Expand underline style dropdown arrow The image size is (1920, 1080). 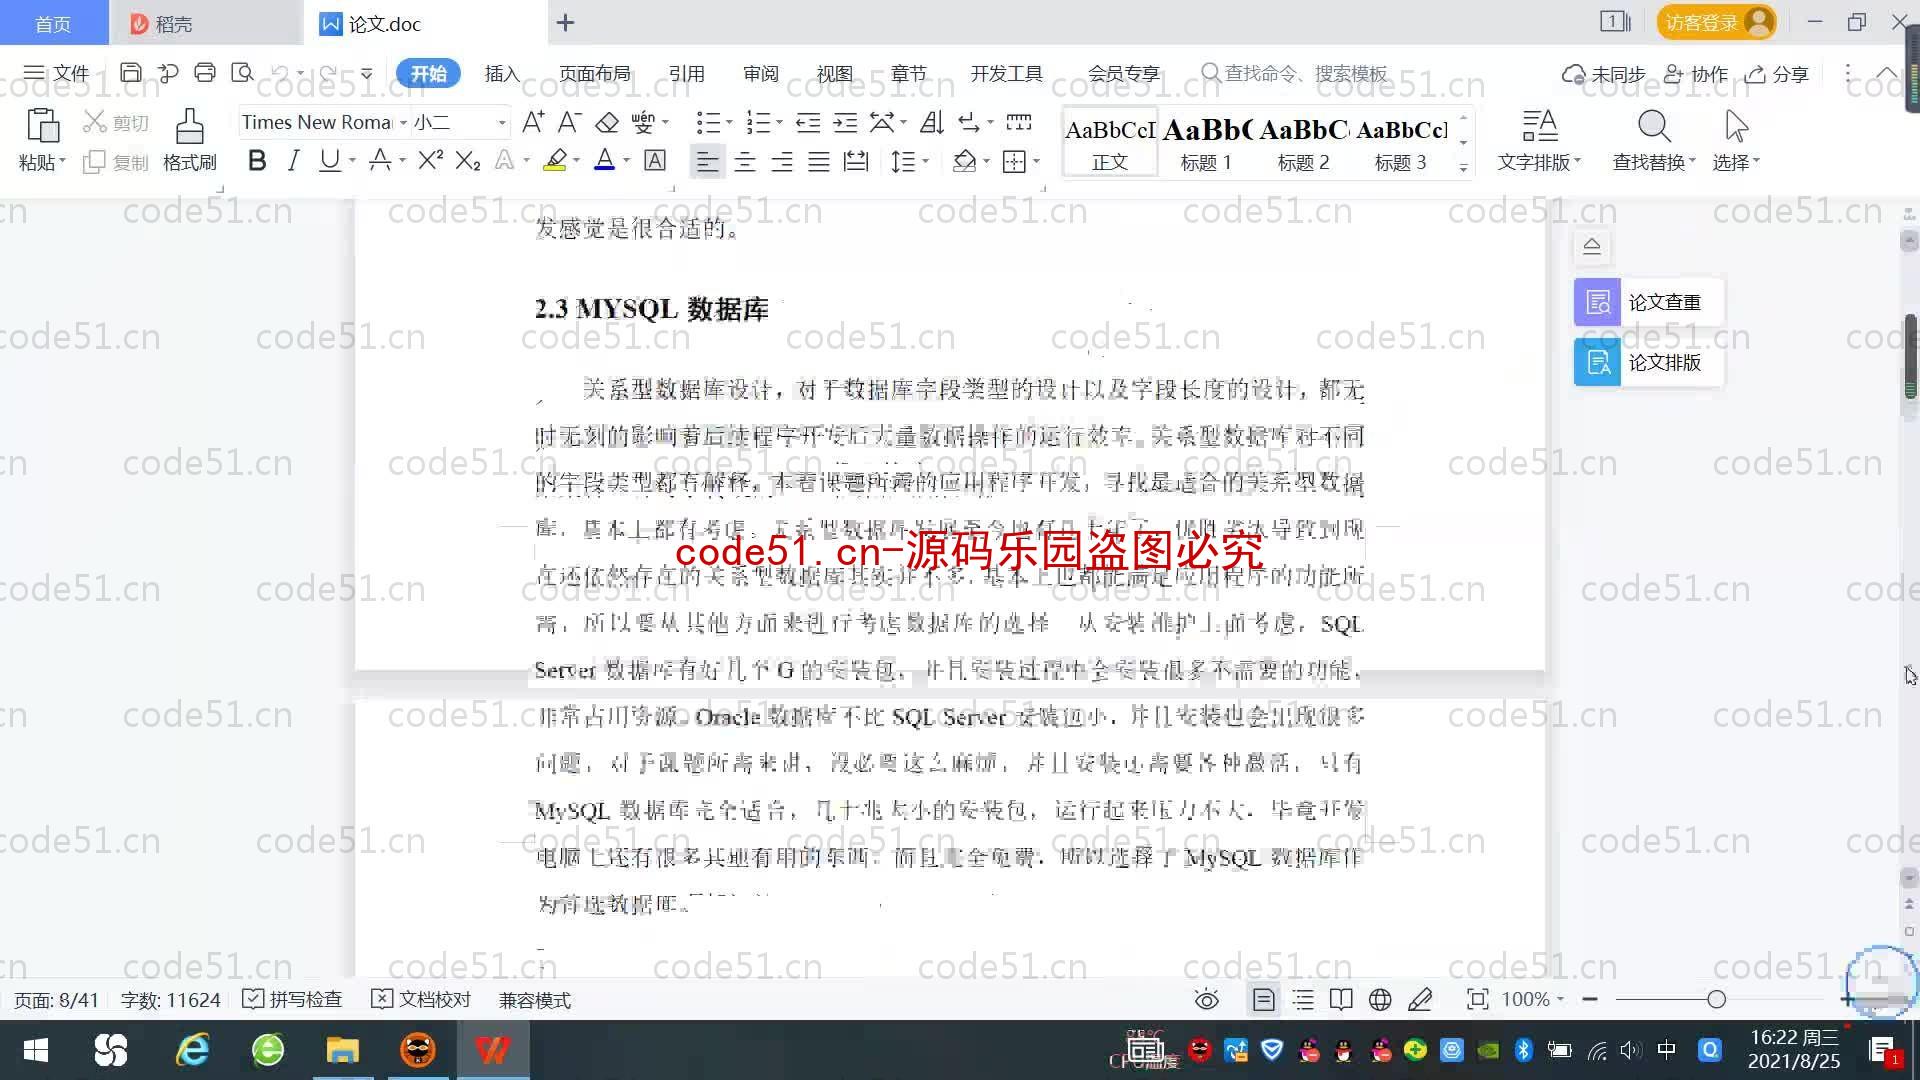pos(352,161)
